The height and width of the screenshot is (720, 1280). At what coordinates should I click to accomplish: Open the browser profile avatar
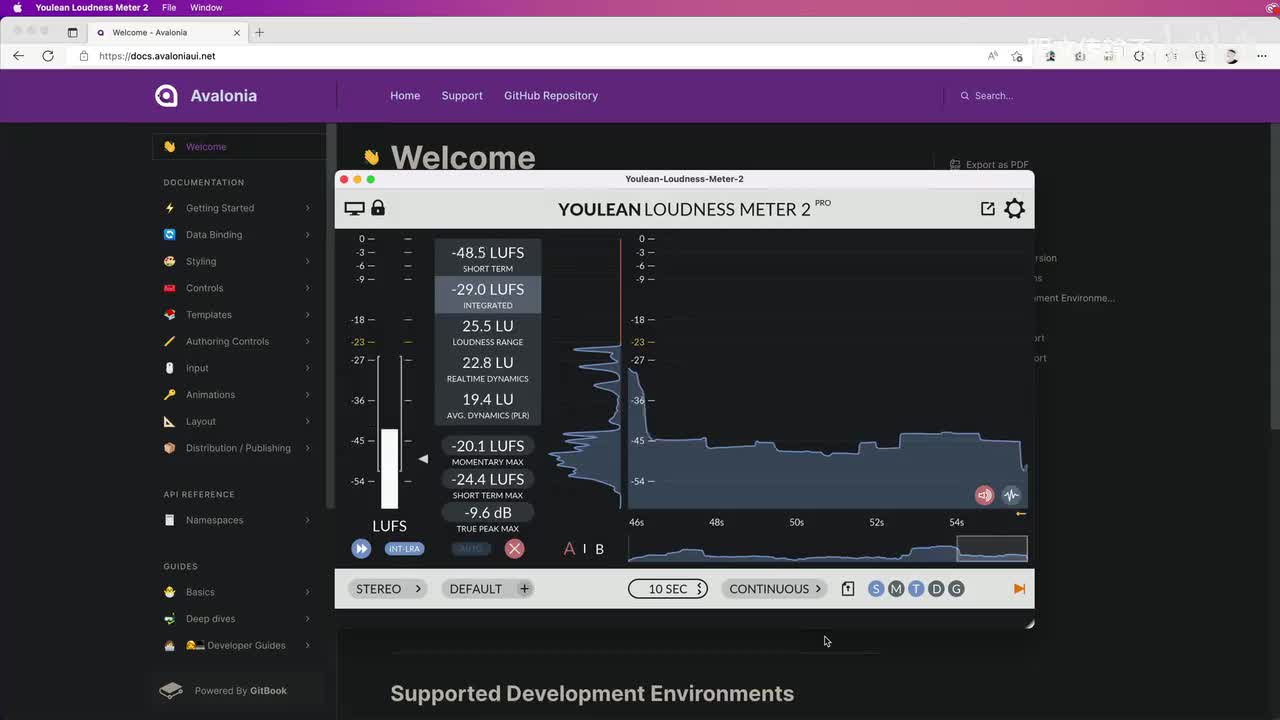tap(1231, 56)
